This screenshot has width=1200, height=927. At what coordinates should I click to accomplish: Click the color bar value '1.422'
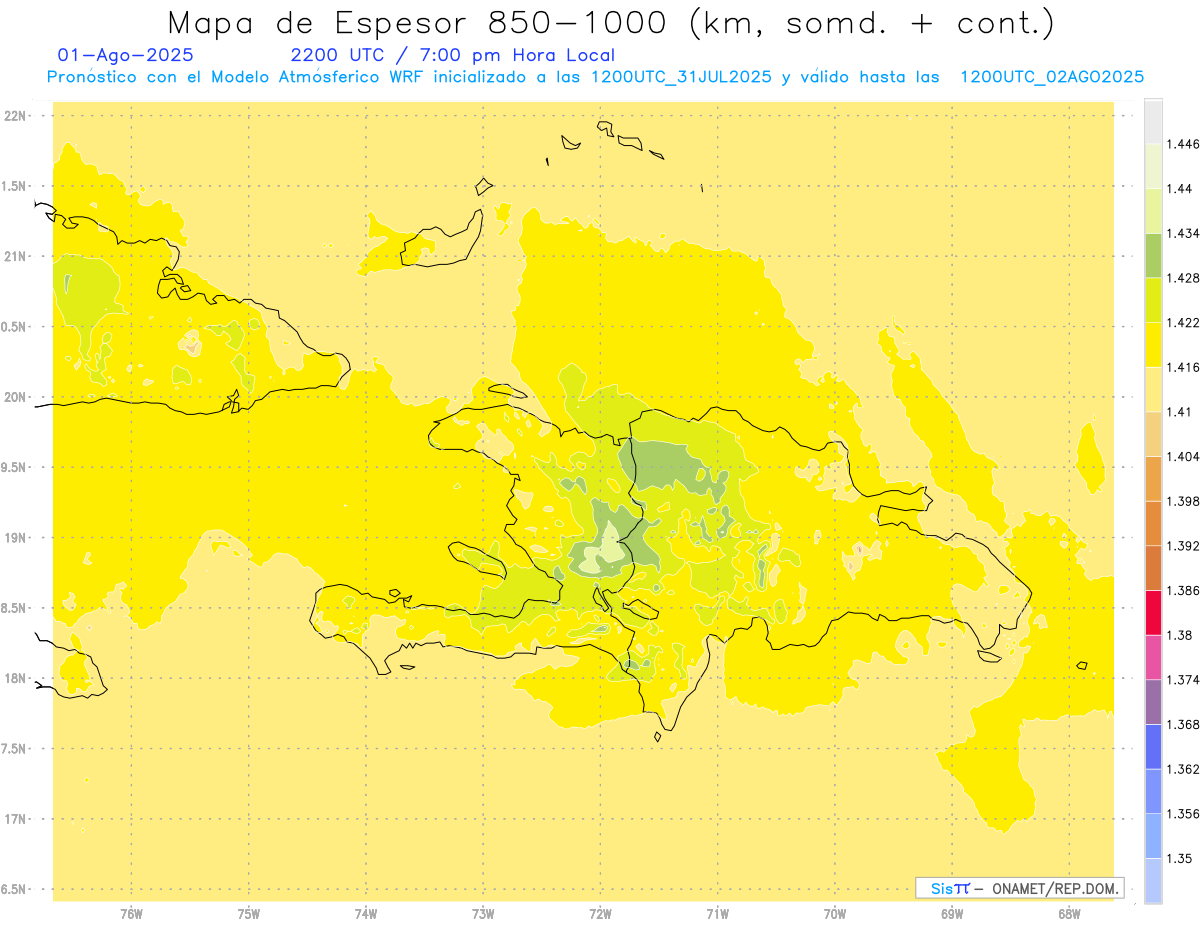coord(1184,323)
